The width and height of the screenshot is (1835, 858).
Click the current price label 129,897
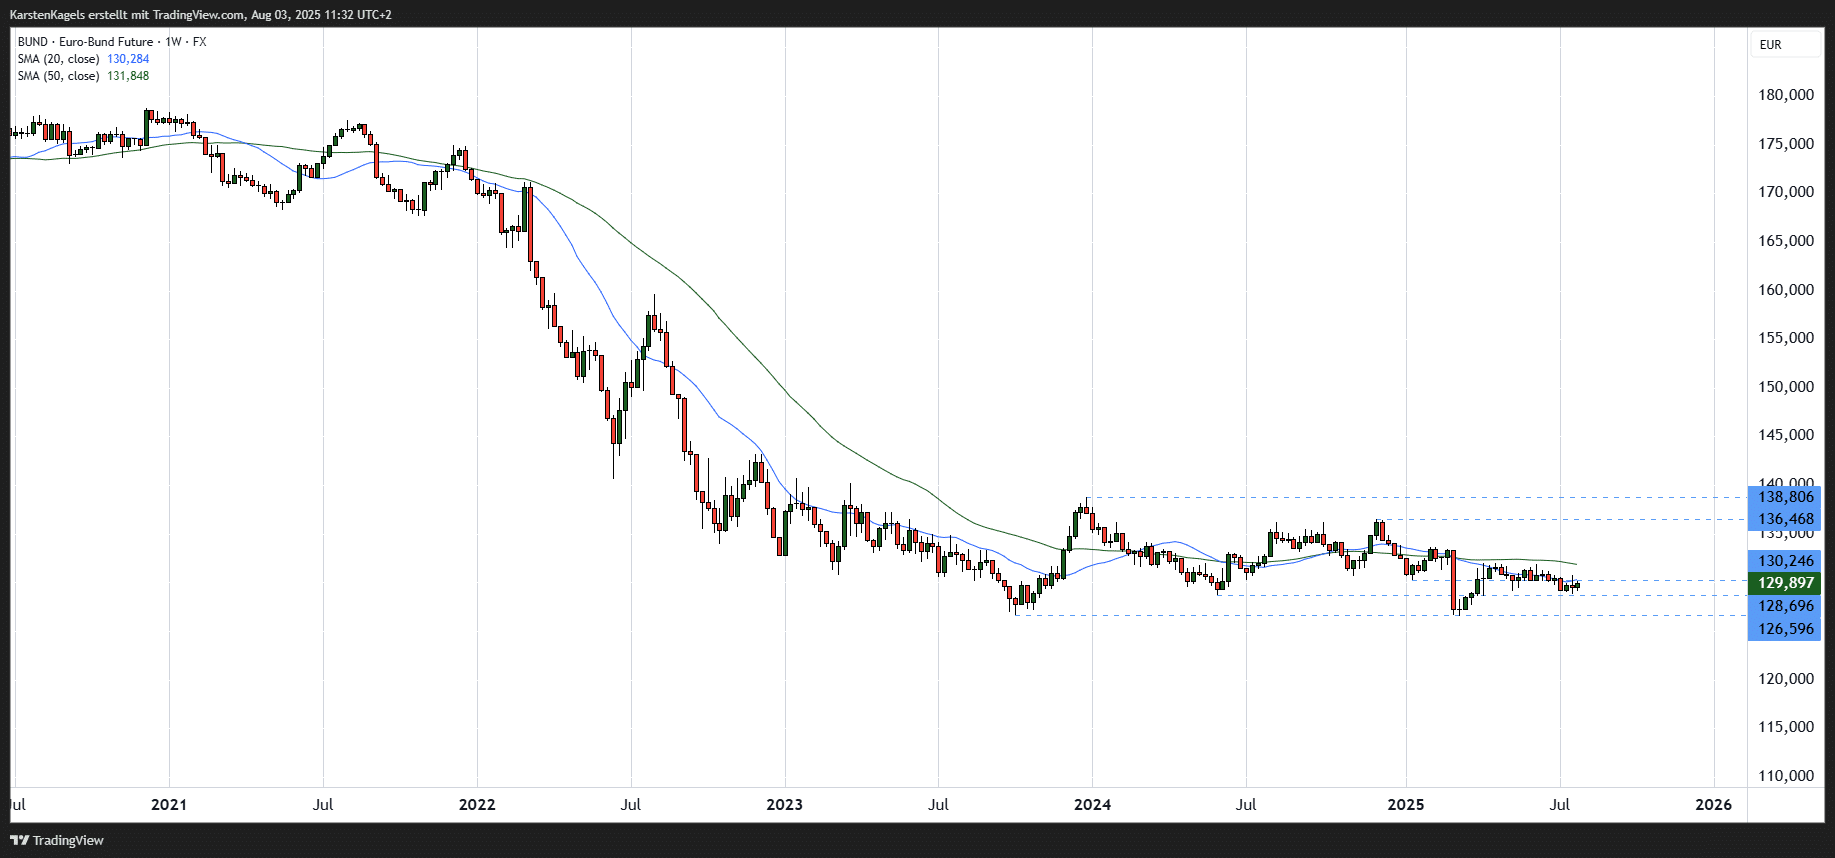(1785, 583)
